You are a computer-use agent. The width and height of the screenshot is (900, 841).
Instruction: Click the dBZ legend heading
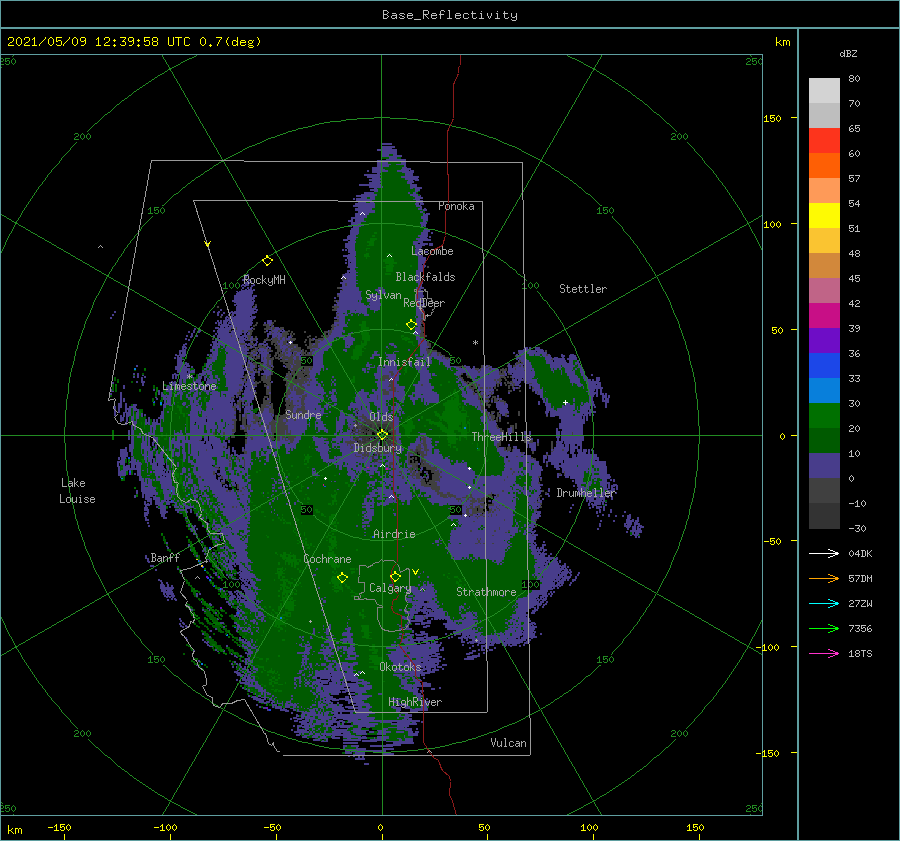[848, 53]
